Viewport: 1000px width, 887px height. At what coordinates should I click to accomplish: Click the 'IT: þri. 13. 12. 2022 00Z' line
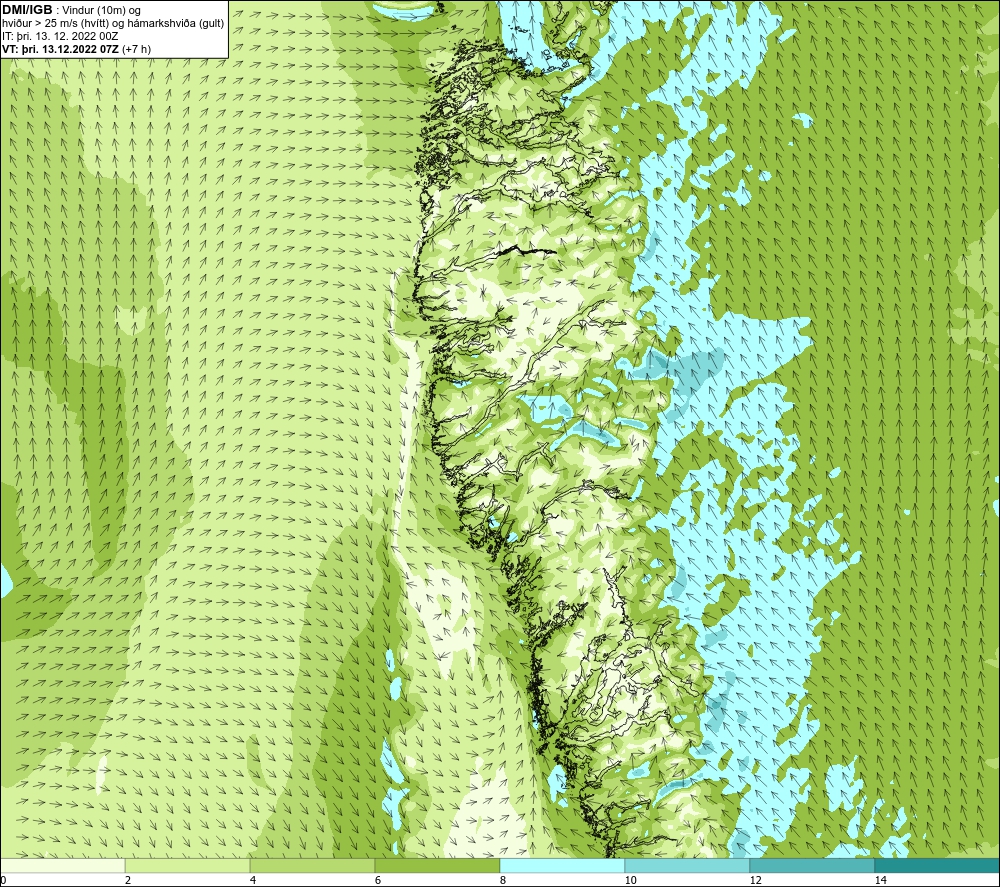(x=60, y=36)
